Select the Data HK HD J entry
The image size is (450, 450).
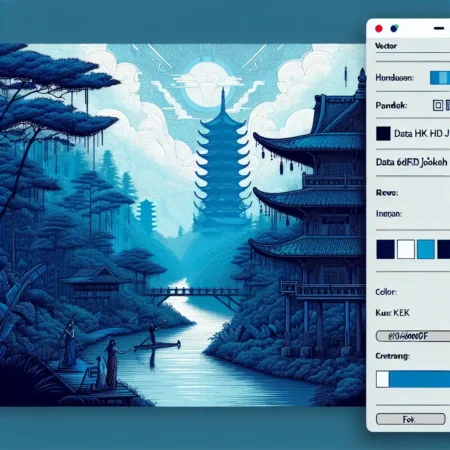click(x=422, y=134)
